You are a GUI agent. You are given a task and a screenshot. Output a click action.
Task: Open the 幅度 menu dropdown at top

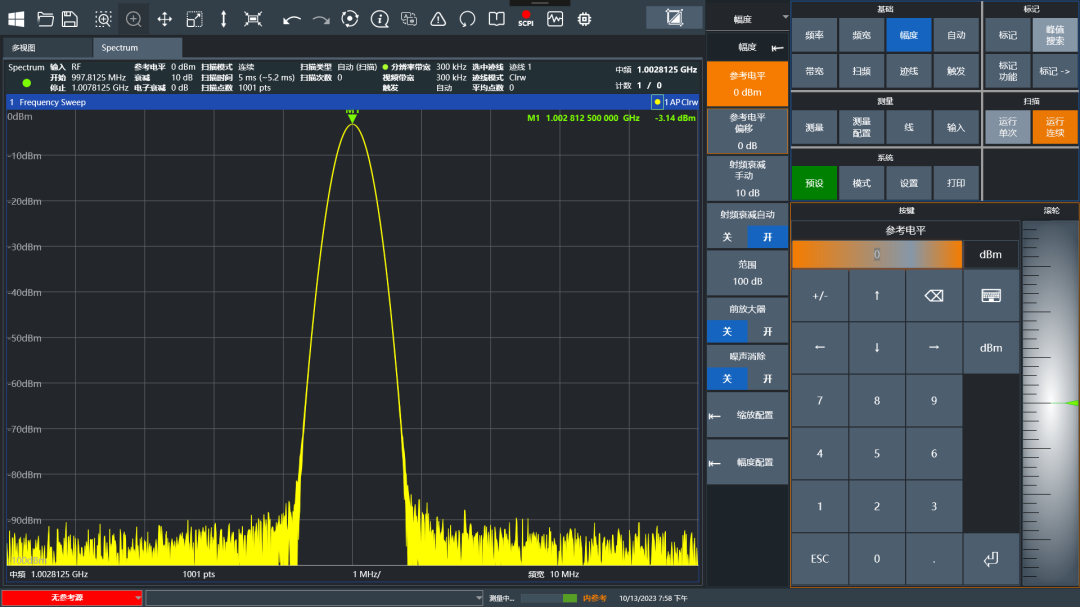click(747, 19)
